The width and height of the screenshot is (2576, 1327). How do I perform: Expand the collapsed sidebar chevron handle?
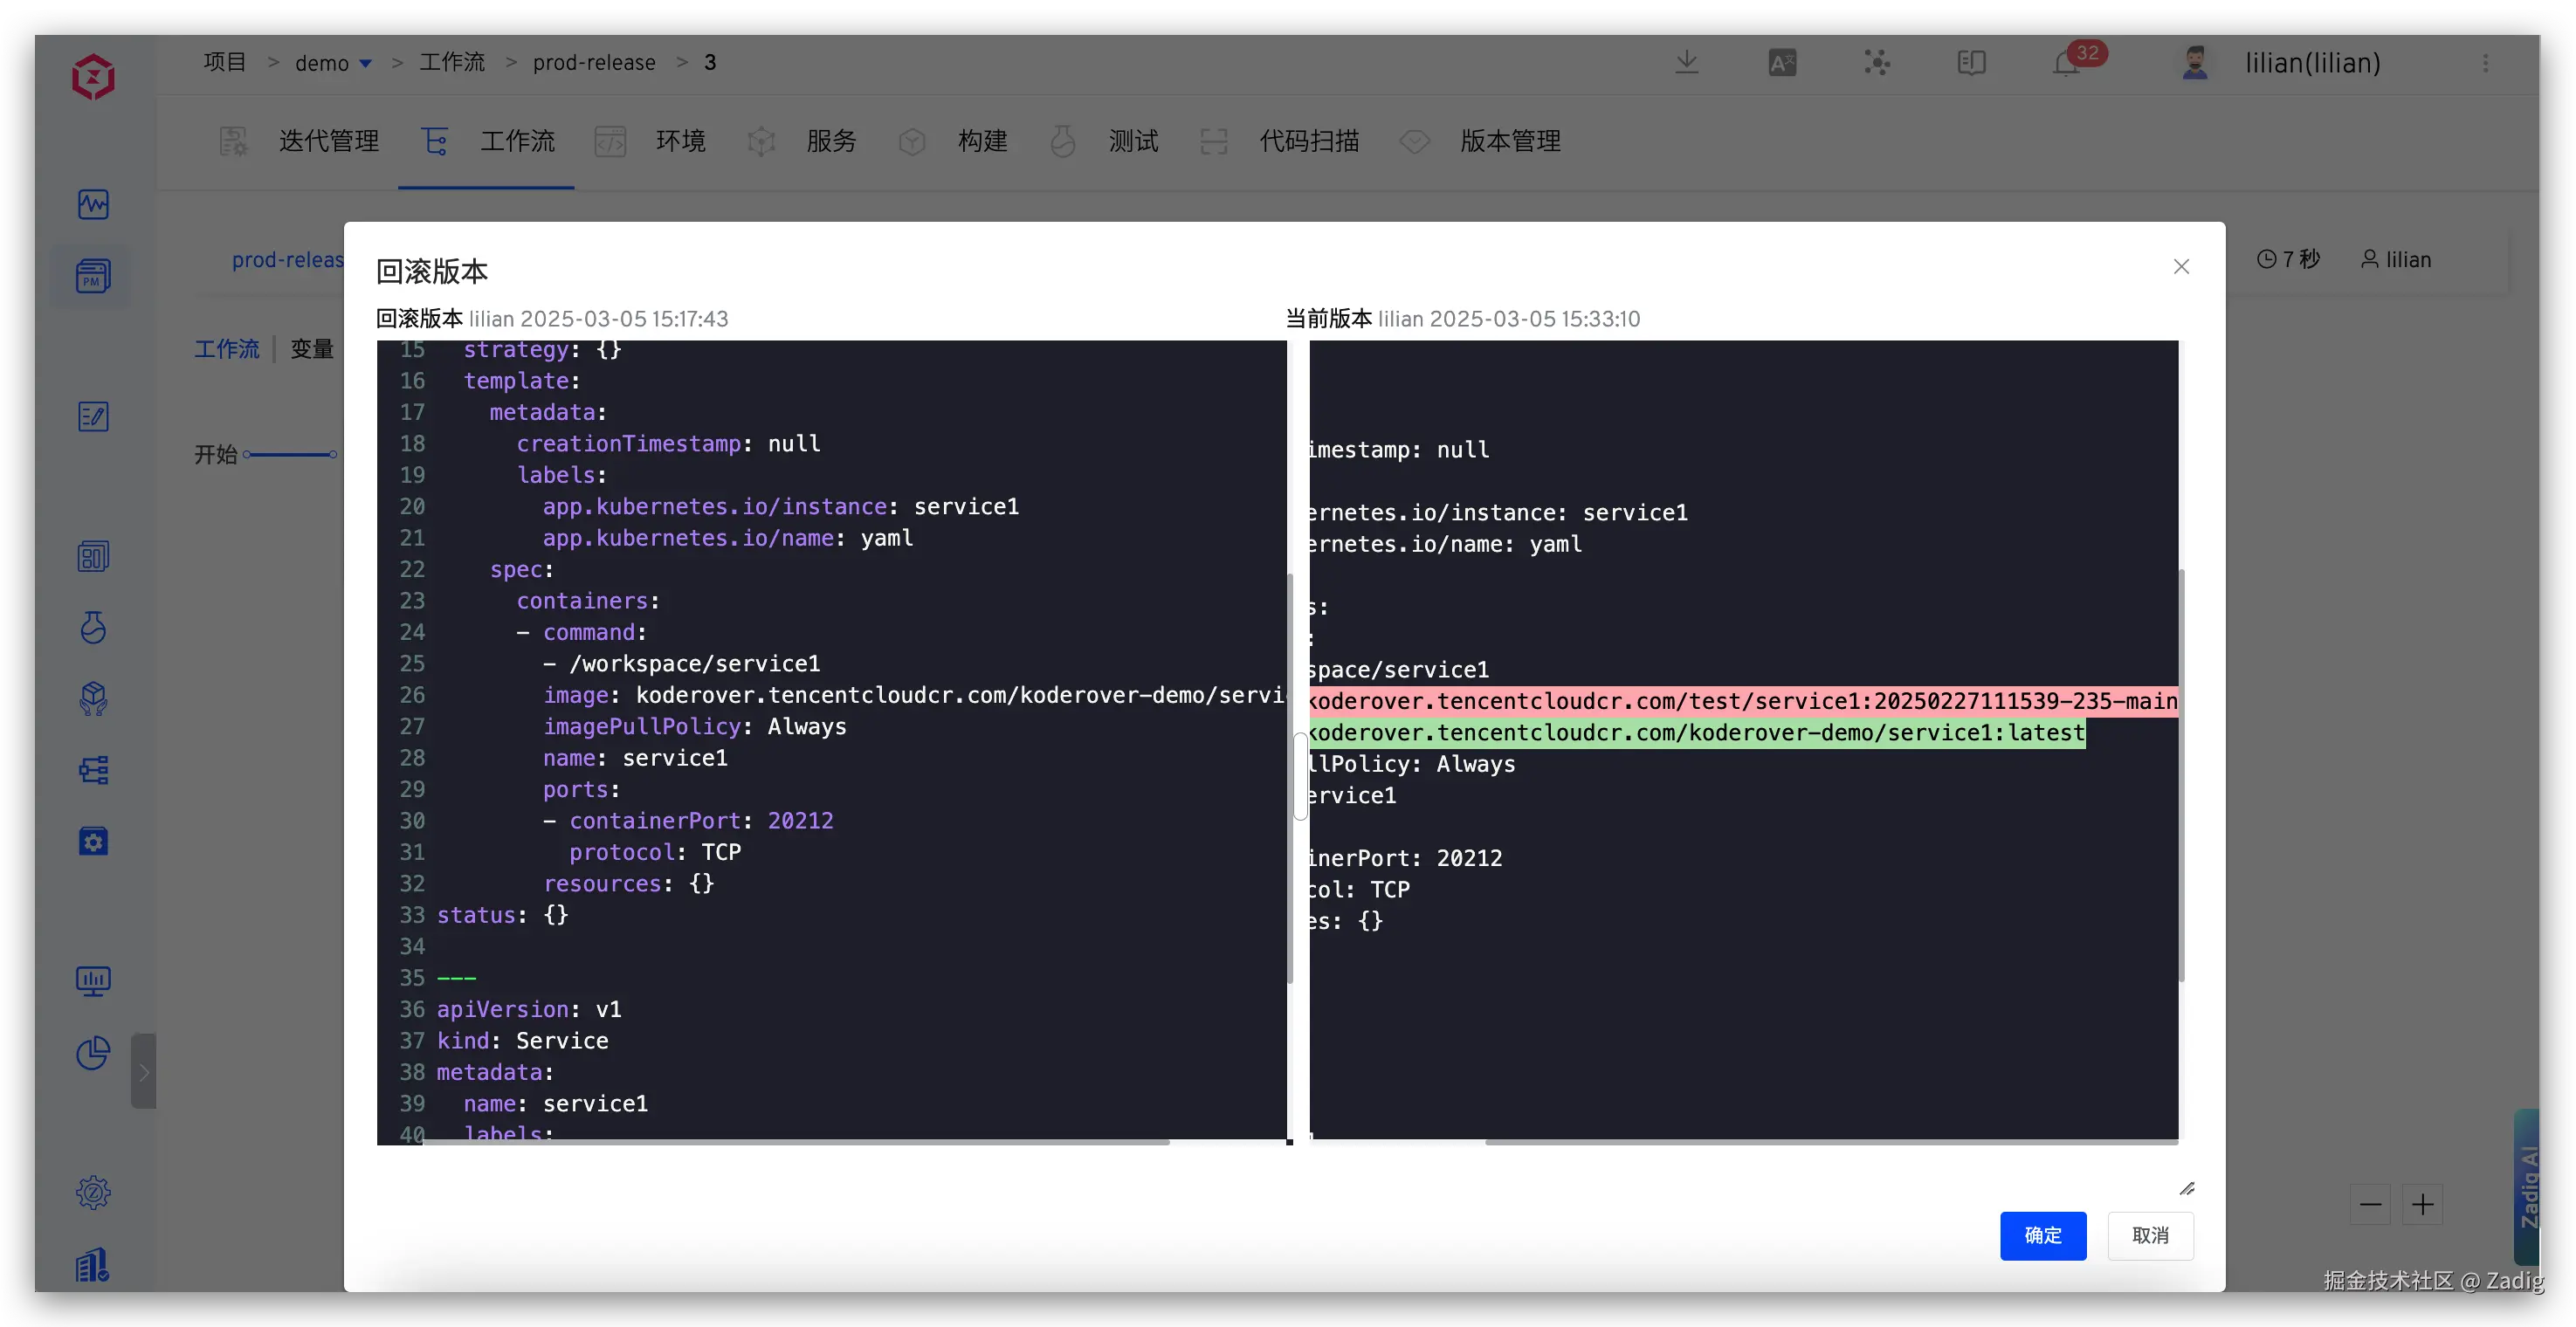(143, 1072)
